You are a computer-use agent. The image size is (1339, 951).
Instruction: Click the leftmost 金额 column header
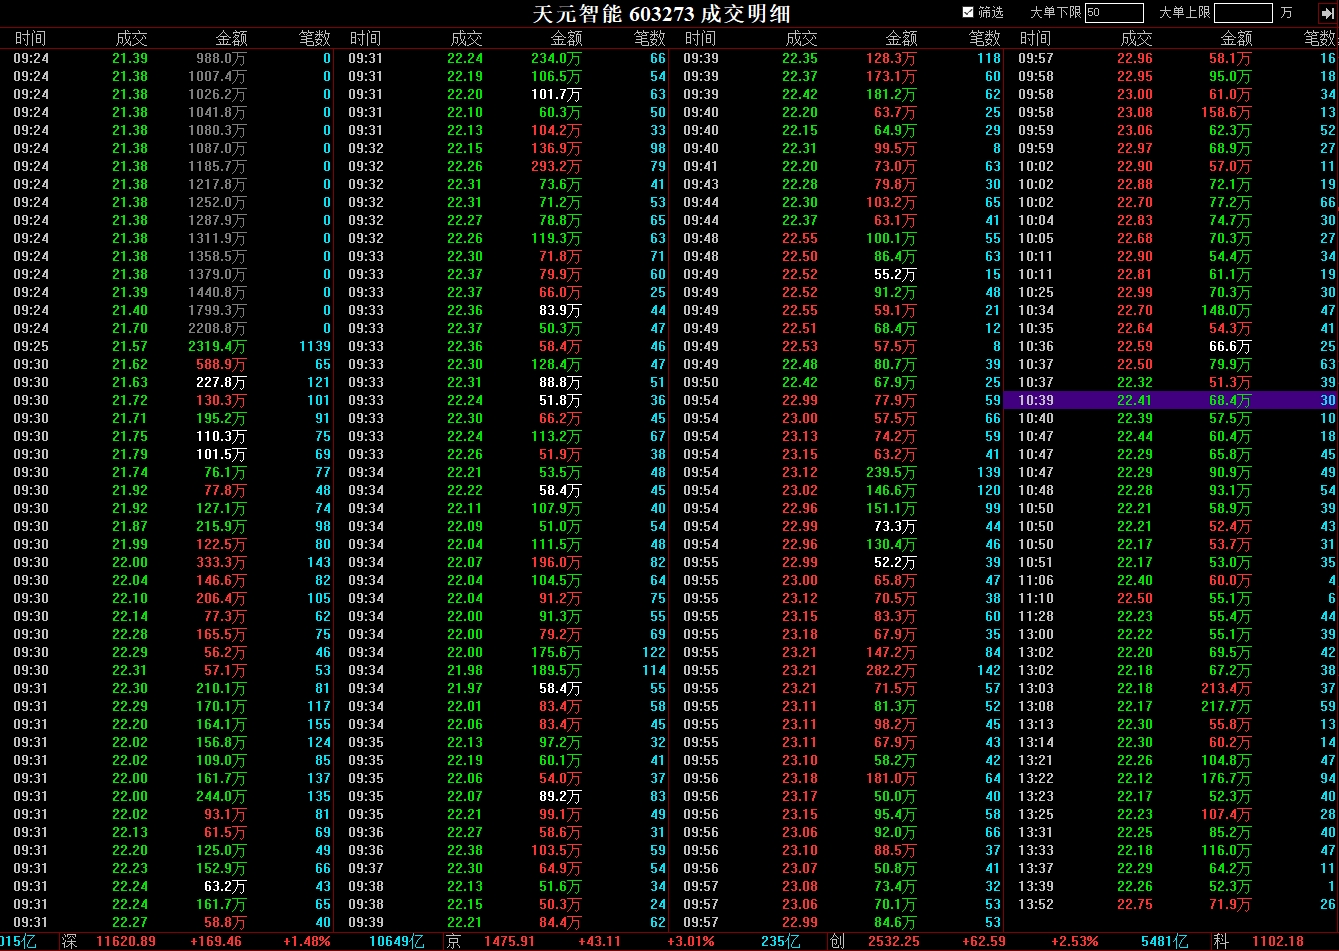point(231,38)
